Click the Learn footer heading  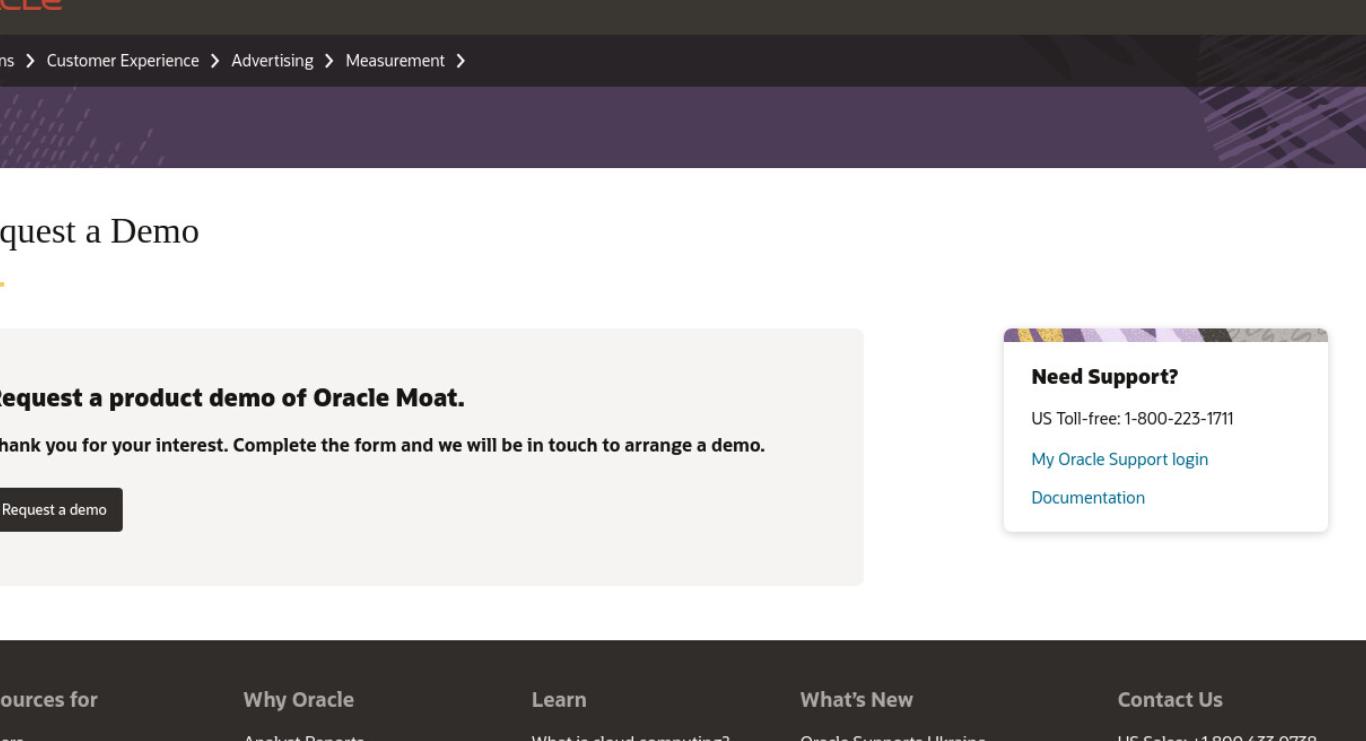559,699
